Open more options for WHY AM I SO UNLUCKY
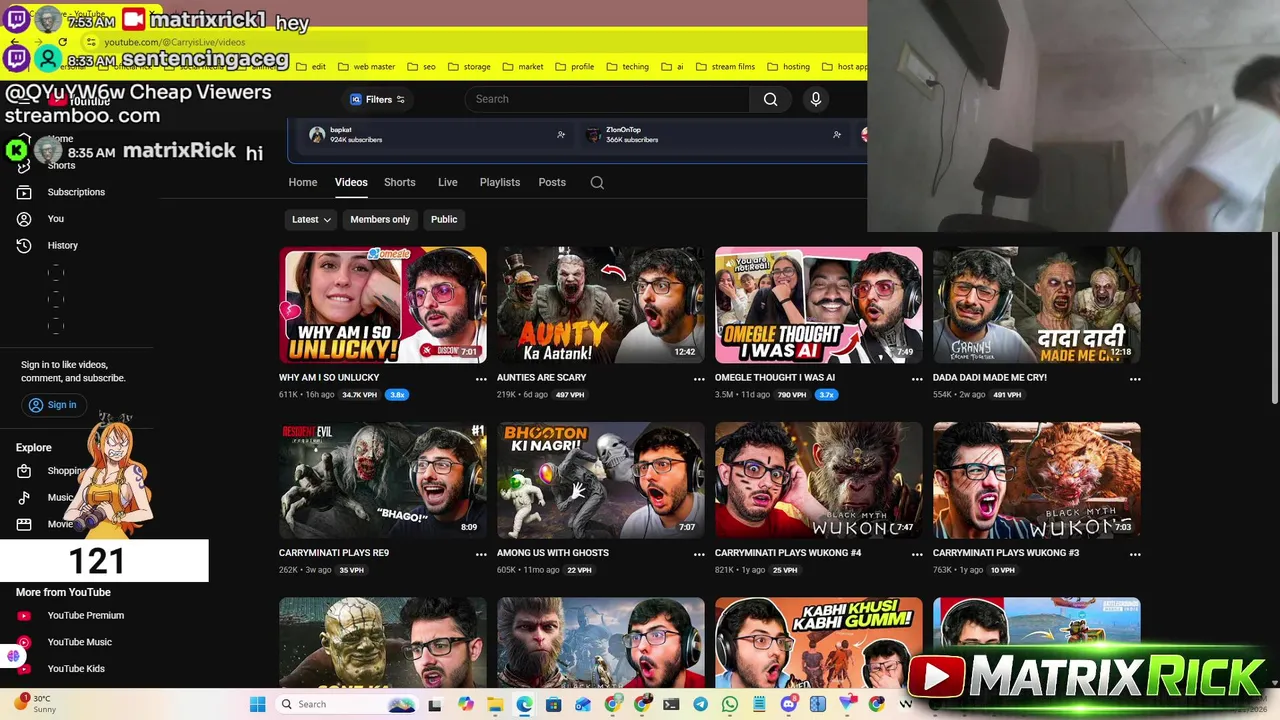 pyautogui.click(x=481, y=379)
